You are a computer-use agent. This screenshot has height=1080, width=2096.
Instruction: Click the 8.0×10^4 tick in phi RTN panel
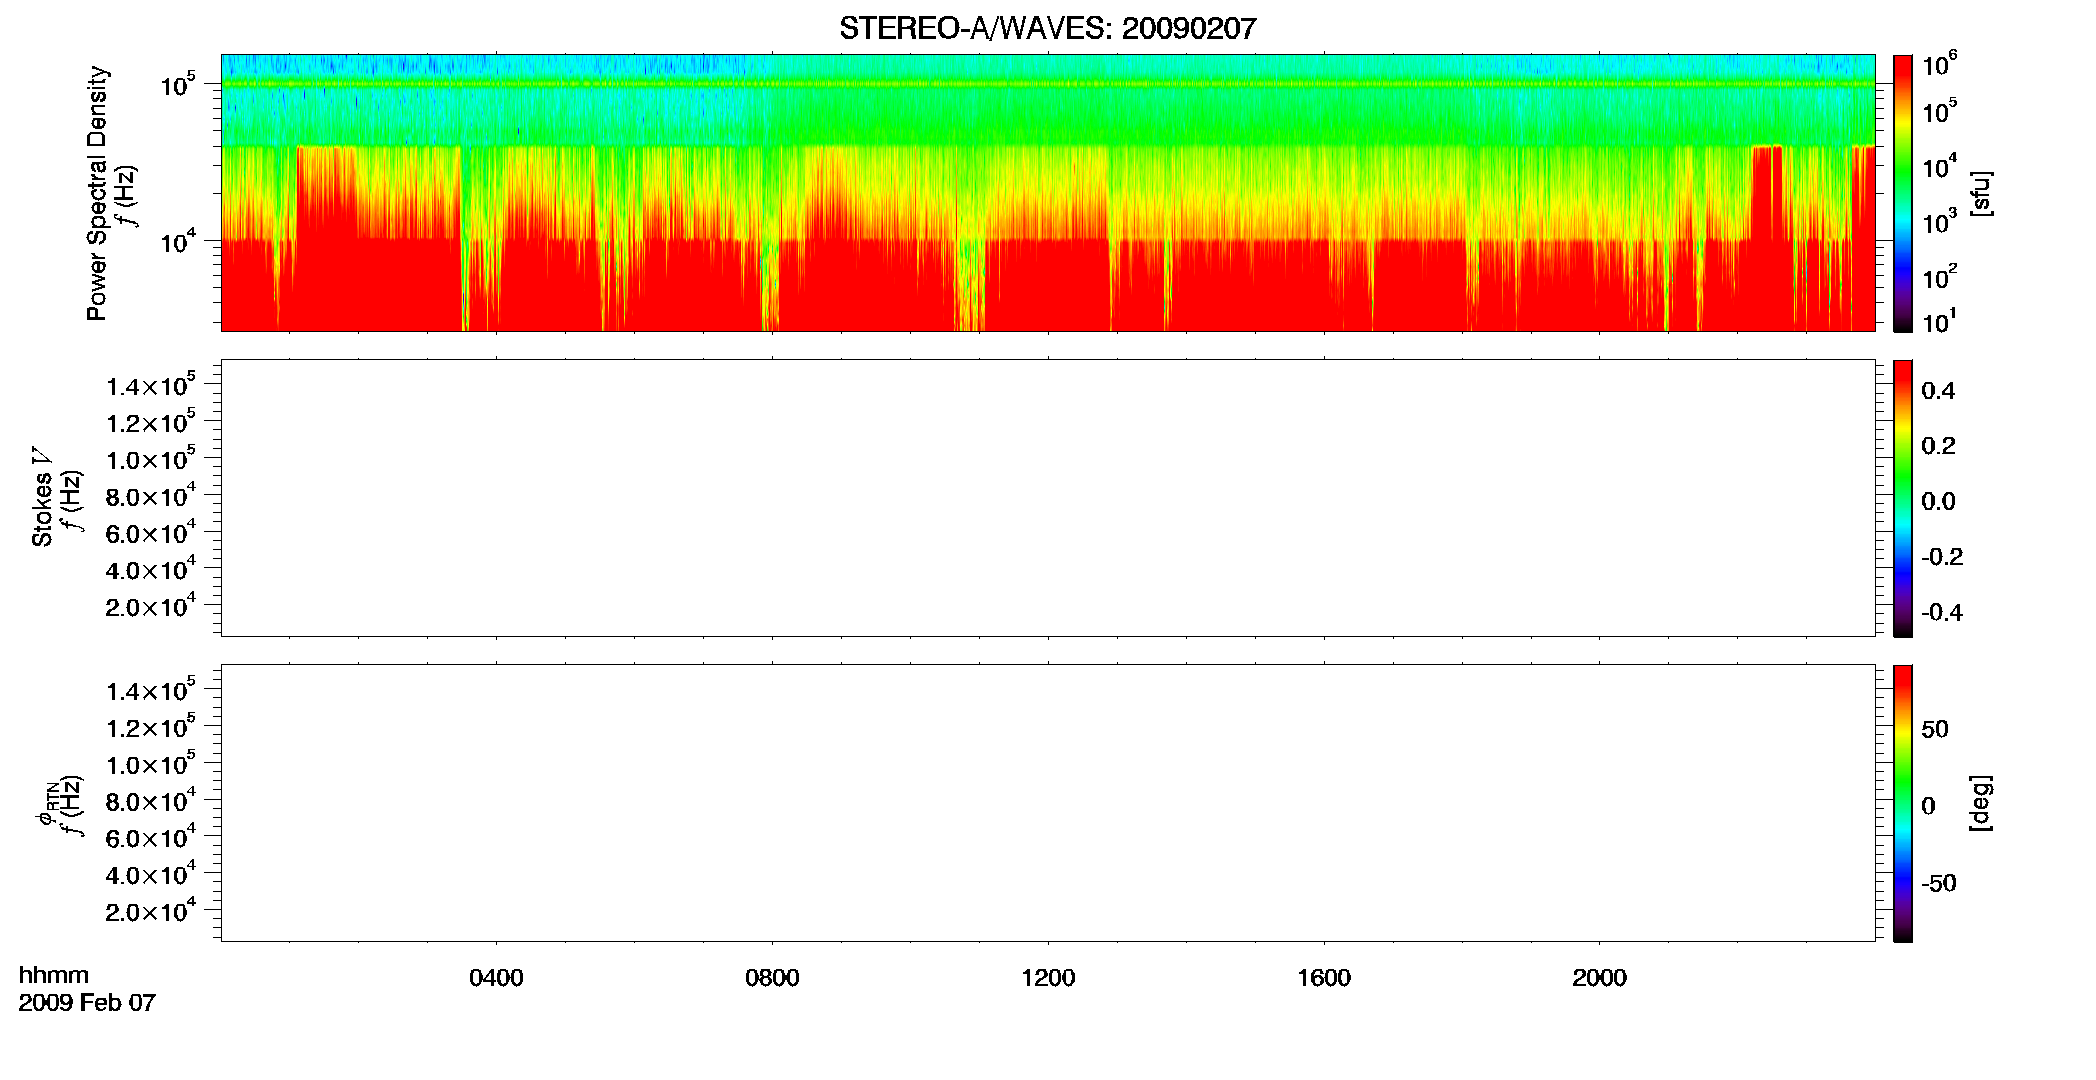[x=151, y=800]
